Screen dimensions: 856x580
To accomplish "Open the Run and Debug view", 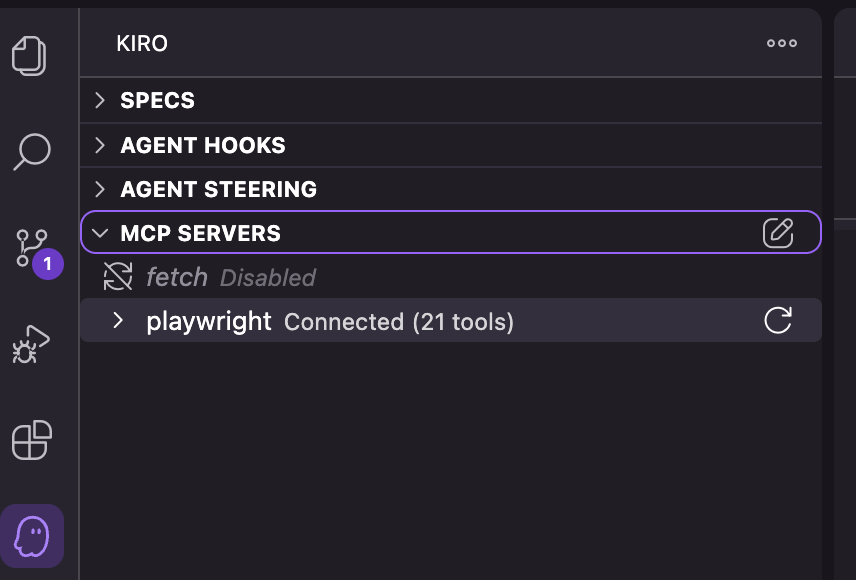I will (31, 344).
